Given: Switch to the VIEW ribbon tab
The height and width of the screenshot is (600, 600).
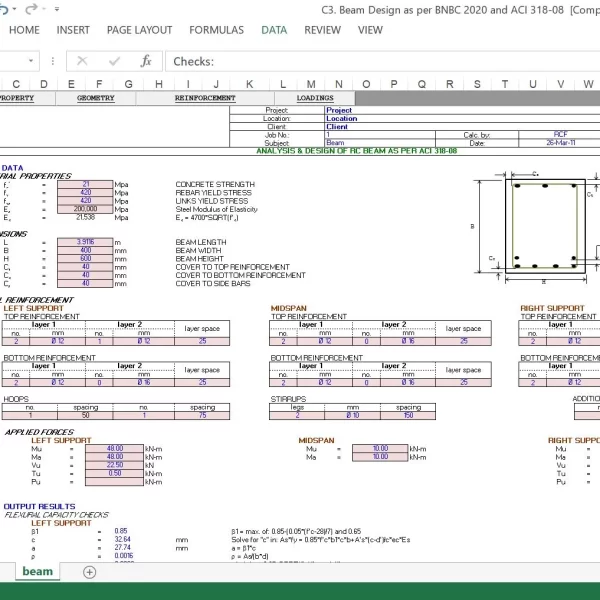Looking at the screenshot, I should pos(370,30).
